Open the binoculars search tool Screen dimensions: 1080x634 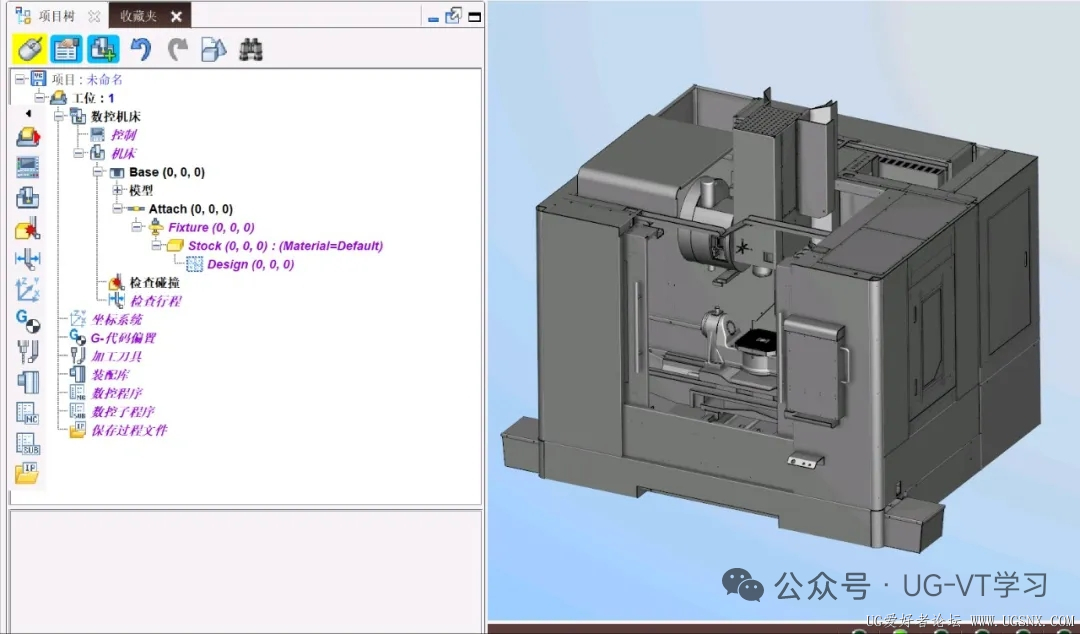[251, 50]
